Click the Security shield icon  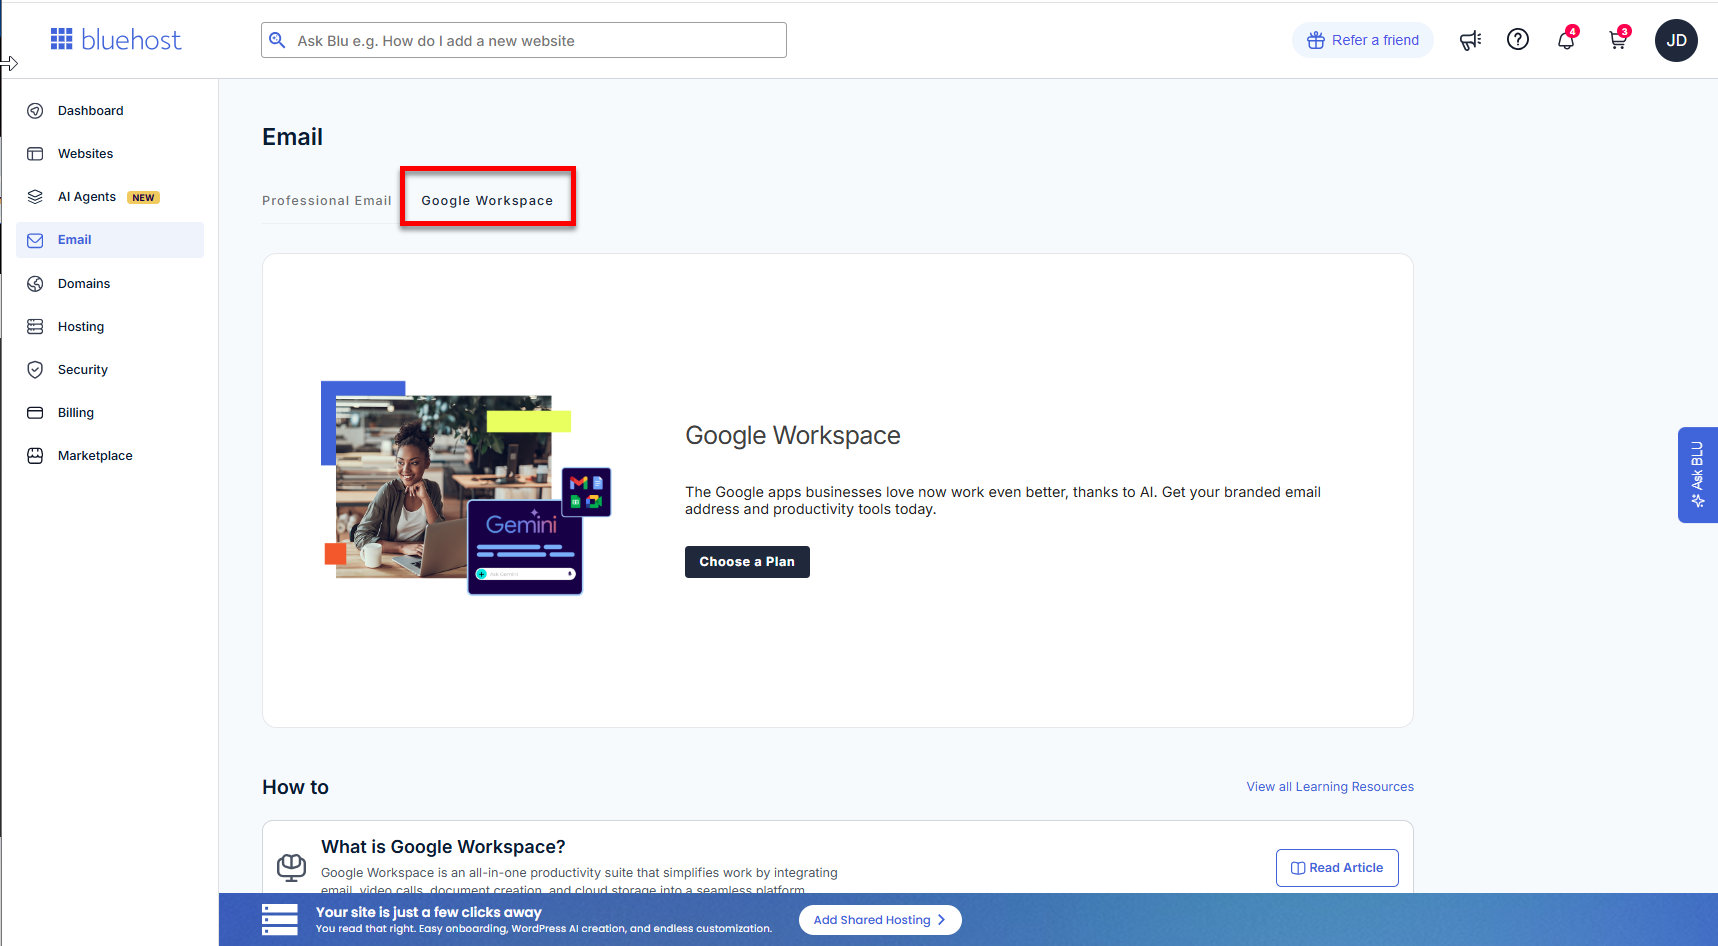tap(35, 370)
